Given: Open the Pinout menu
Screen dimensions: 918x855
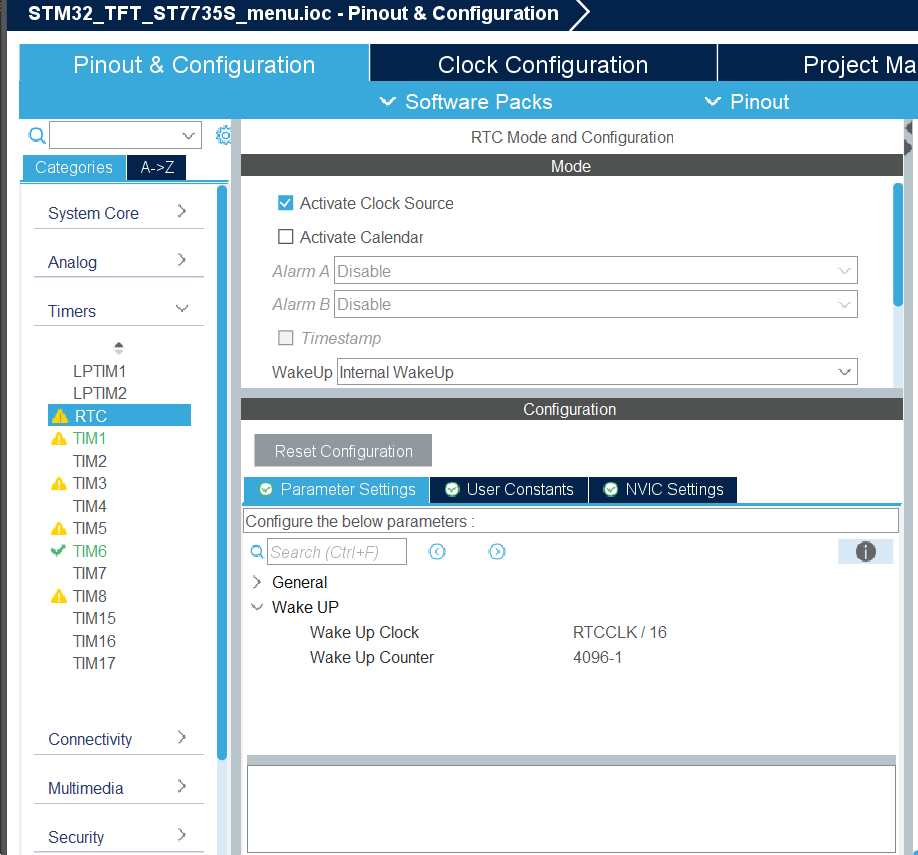Looking at the screenshot, I should click(x=746, y=102).
